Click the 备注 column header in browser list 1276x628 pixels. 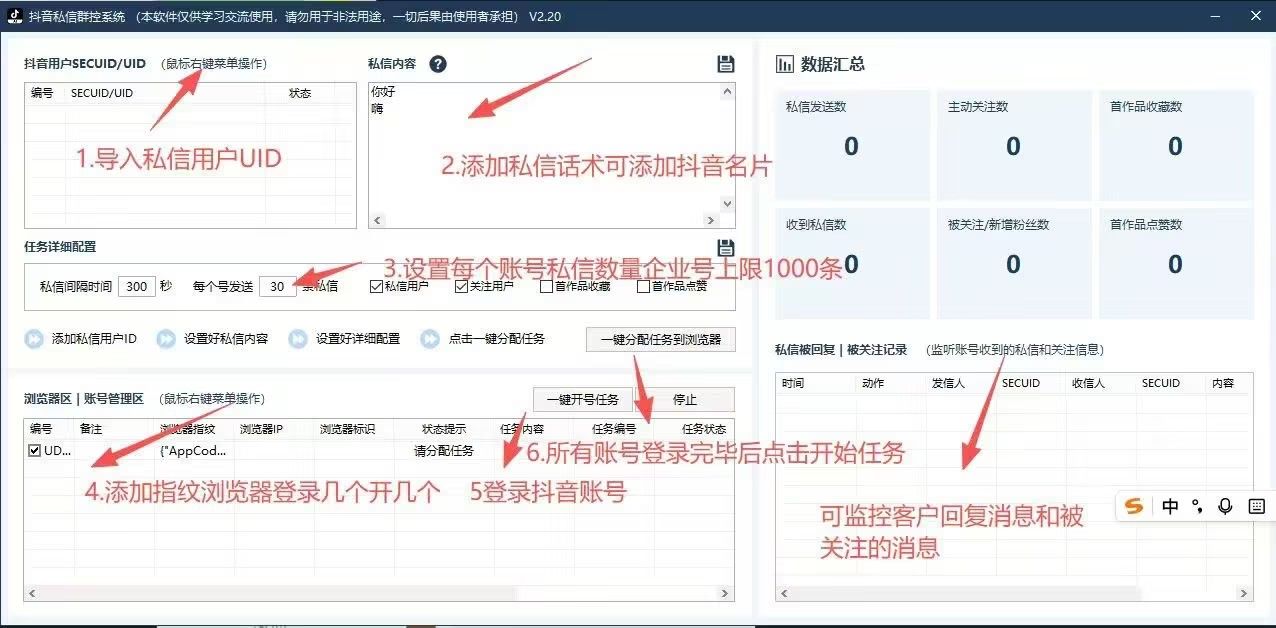tap(91, 429)
